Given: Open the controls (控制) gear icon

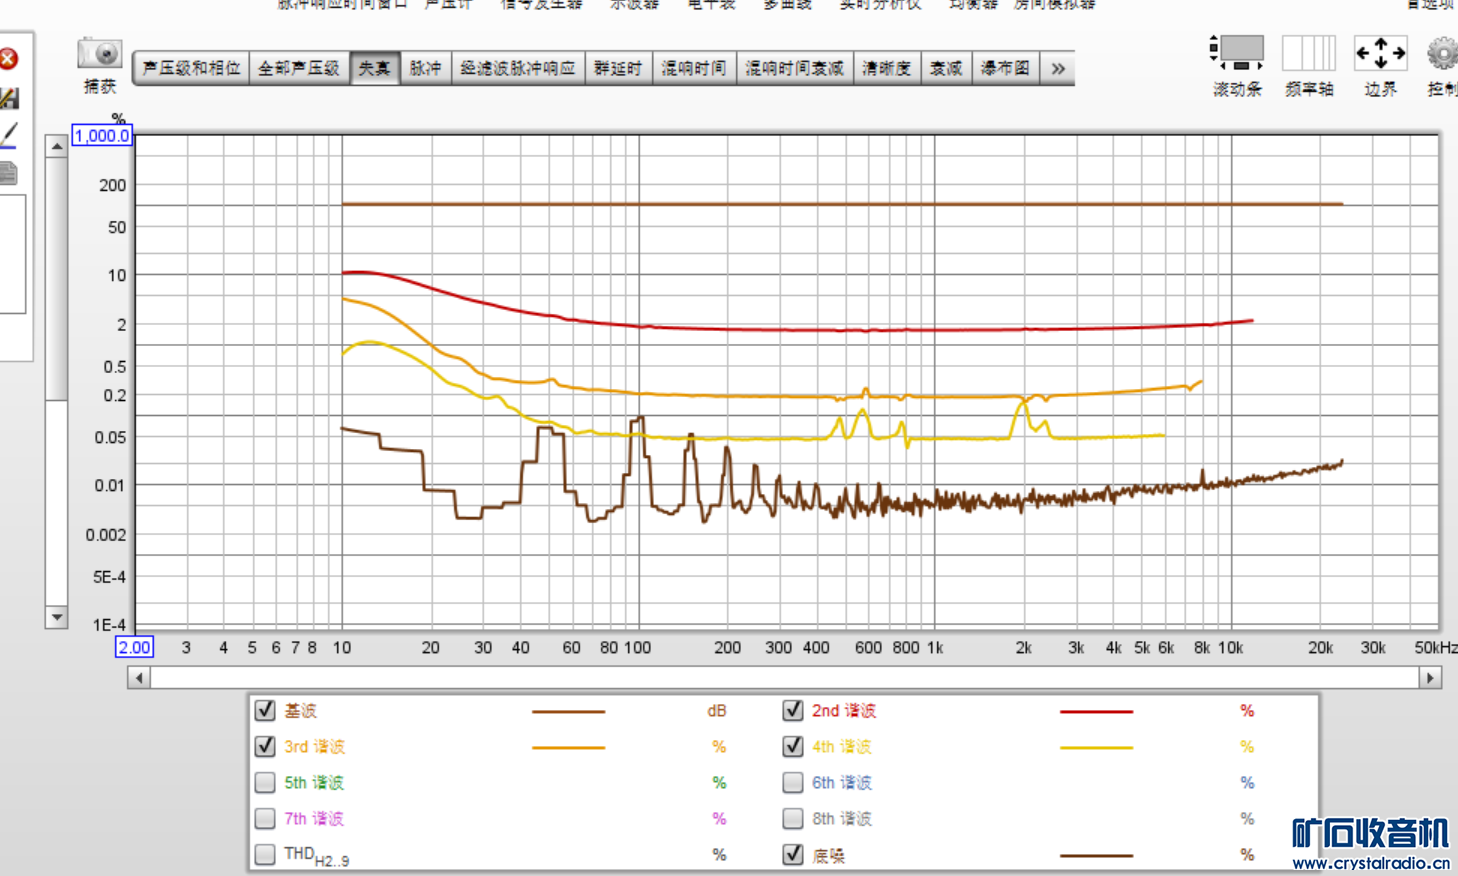Looking at the screenshot, I should click(1443, 54).
